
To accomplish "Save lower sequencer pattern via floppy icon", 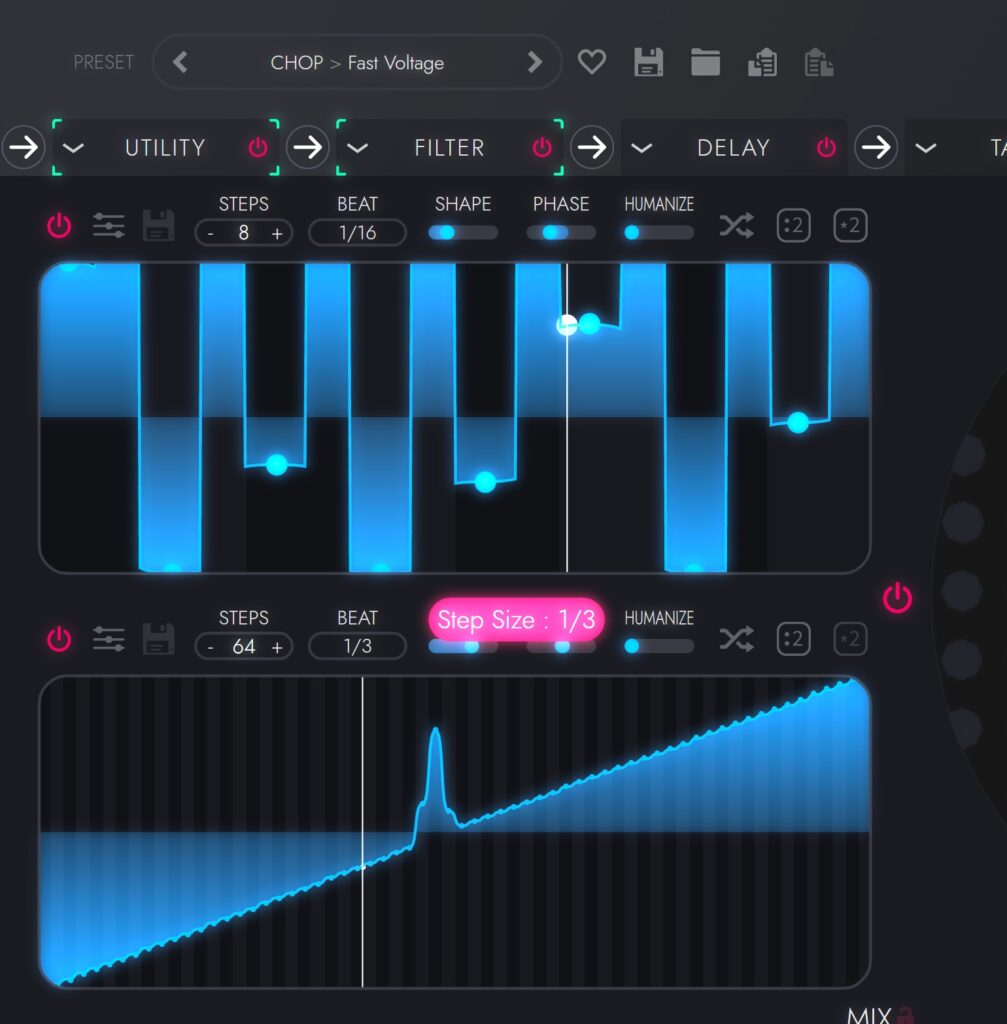I will coord(159,639).
